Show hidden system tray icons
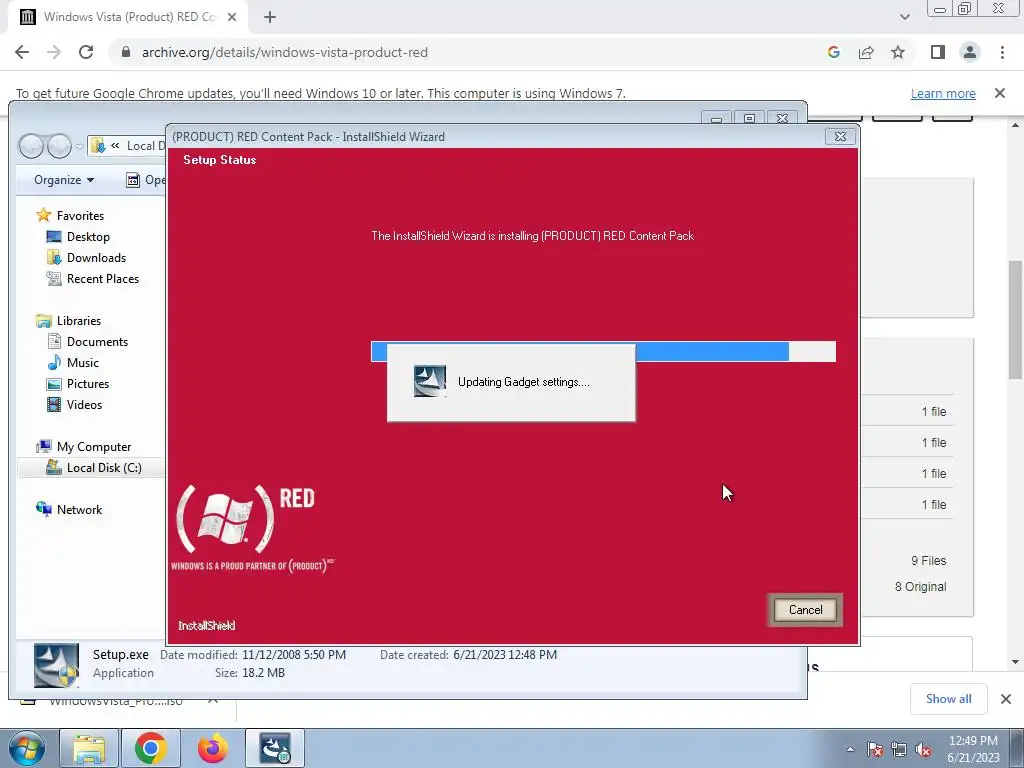Viewport: 1024px width, 768px height. 850,749
